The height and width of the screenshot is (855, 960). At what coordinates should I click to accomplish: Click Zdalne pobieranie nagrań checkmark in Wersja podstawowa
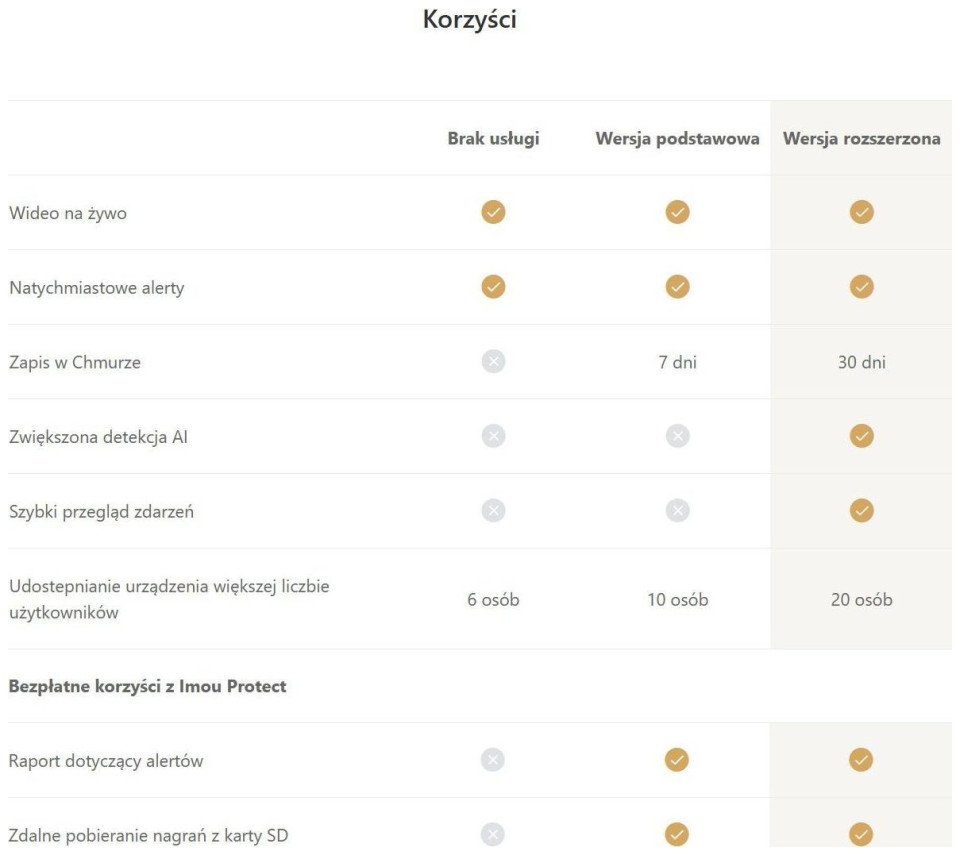(678, 832)
